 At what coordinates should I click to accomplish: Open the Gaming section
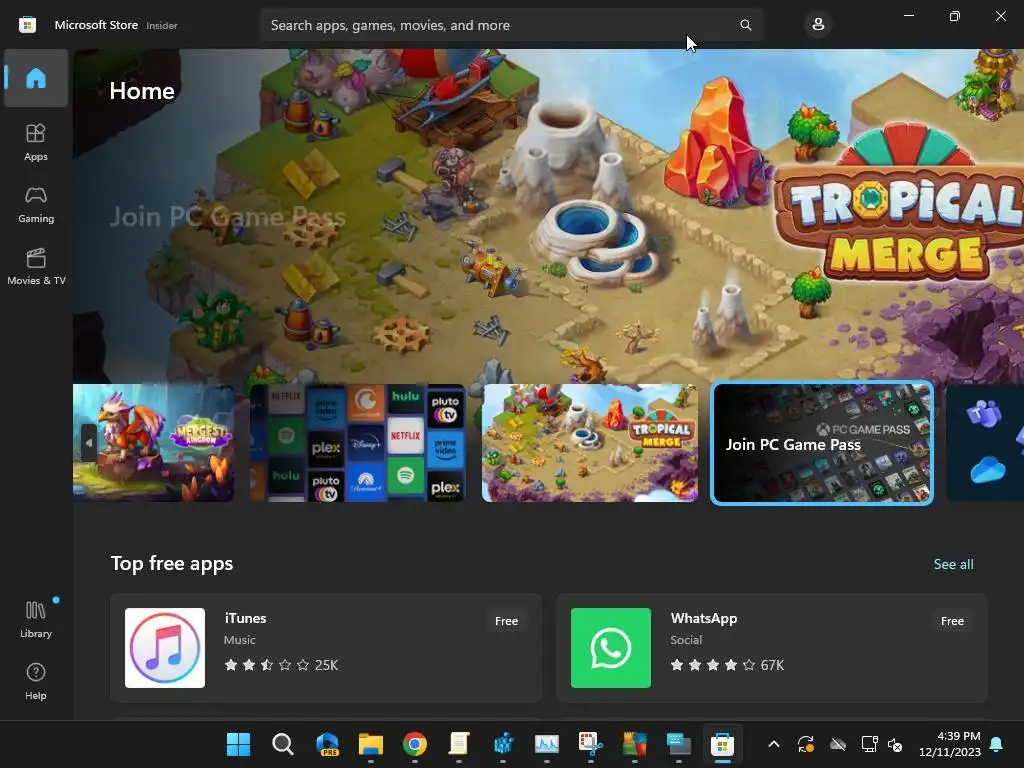pyautogui.click(x=36, y=204)
